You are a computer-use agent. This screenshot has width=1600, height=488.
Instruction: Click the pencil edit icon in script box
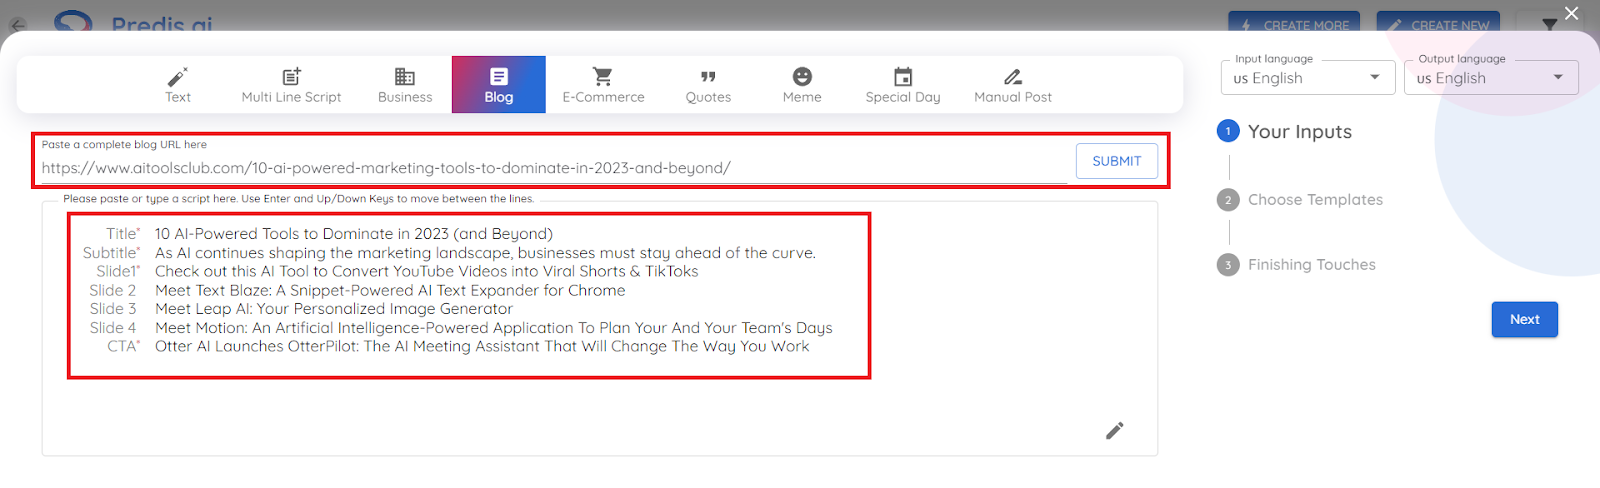(x=1114, y=431)
